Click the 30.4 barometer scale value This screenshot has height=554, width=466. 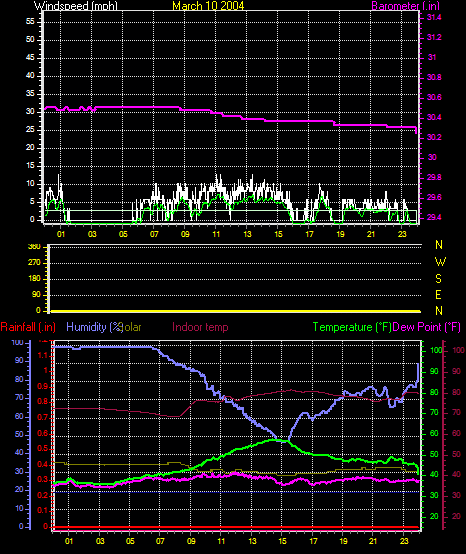(434, 117)
